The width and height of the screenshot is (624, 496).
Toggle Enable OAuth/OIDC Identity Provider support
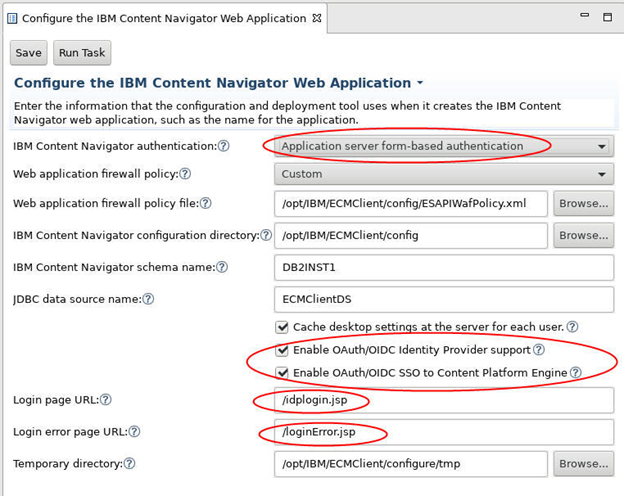[x=282, y=350]
